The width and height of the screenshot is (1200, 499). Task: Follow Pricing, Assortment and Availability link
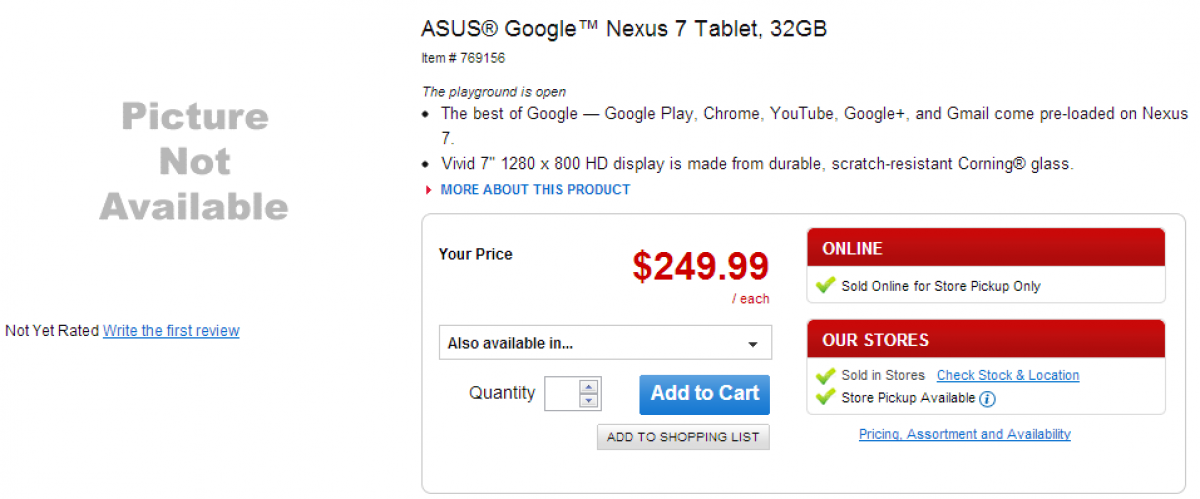pyautogui.click(x=964, y=434)
